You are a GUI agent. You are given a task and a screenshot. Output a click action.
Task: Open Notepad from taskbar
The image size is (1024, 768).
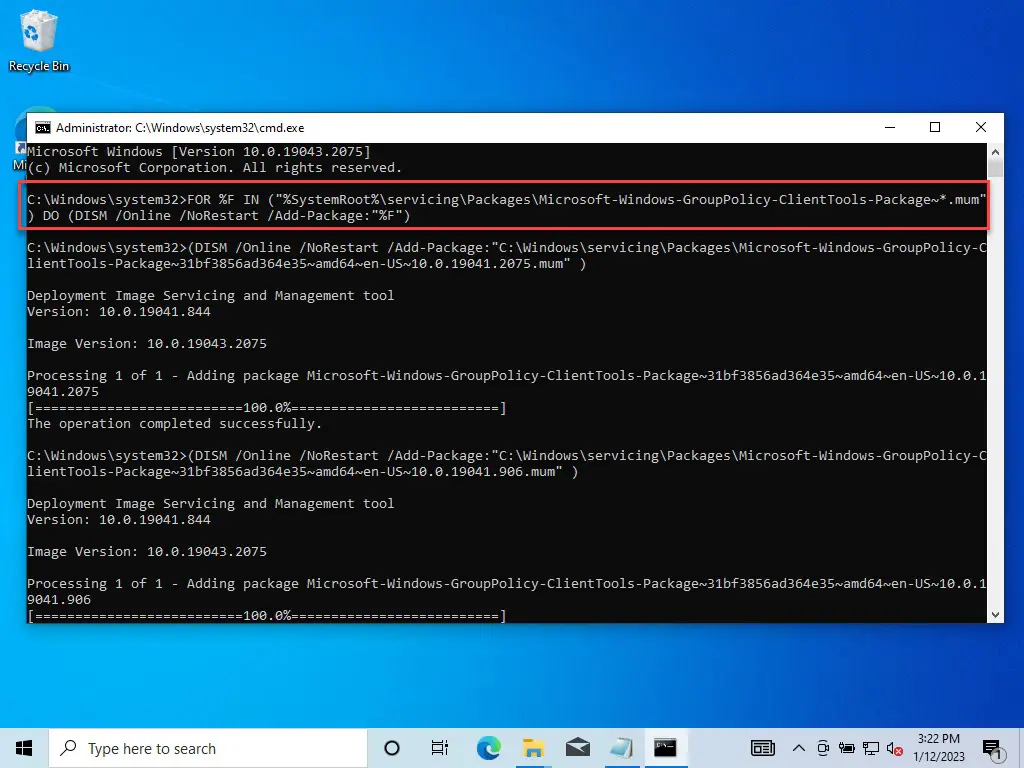click(x=622, y=748)
